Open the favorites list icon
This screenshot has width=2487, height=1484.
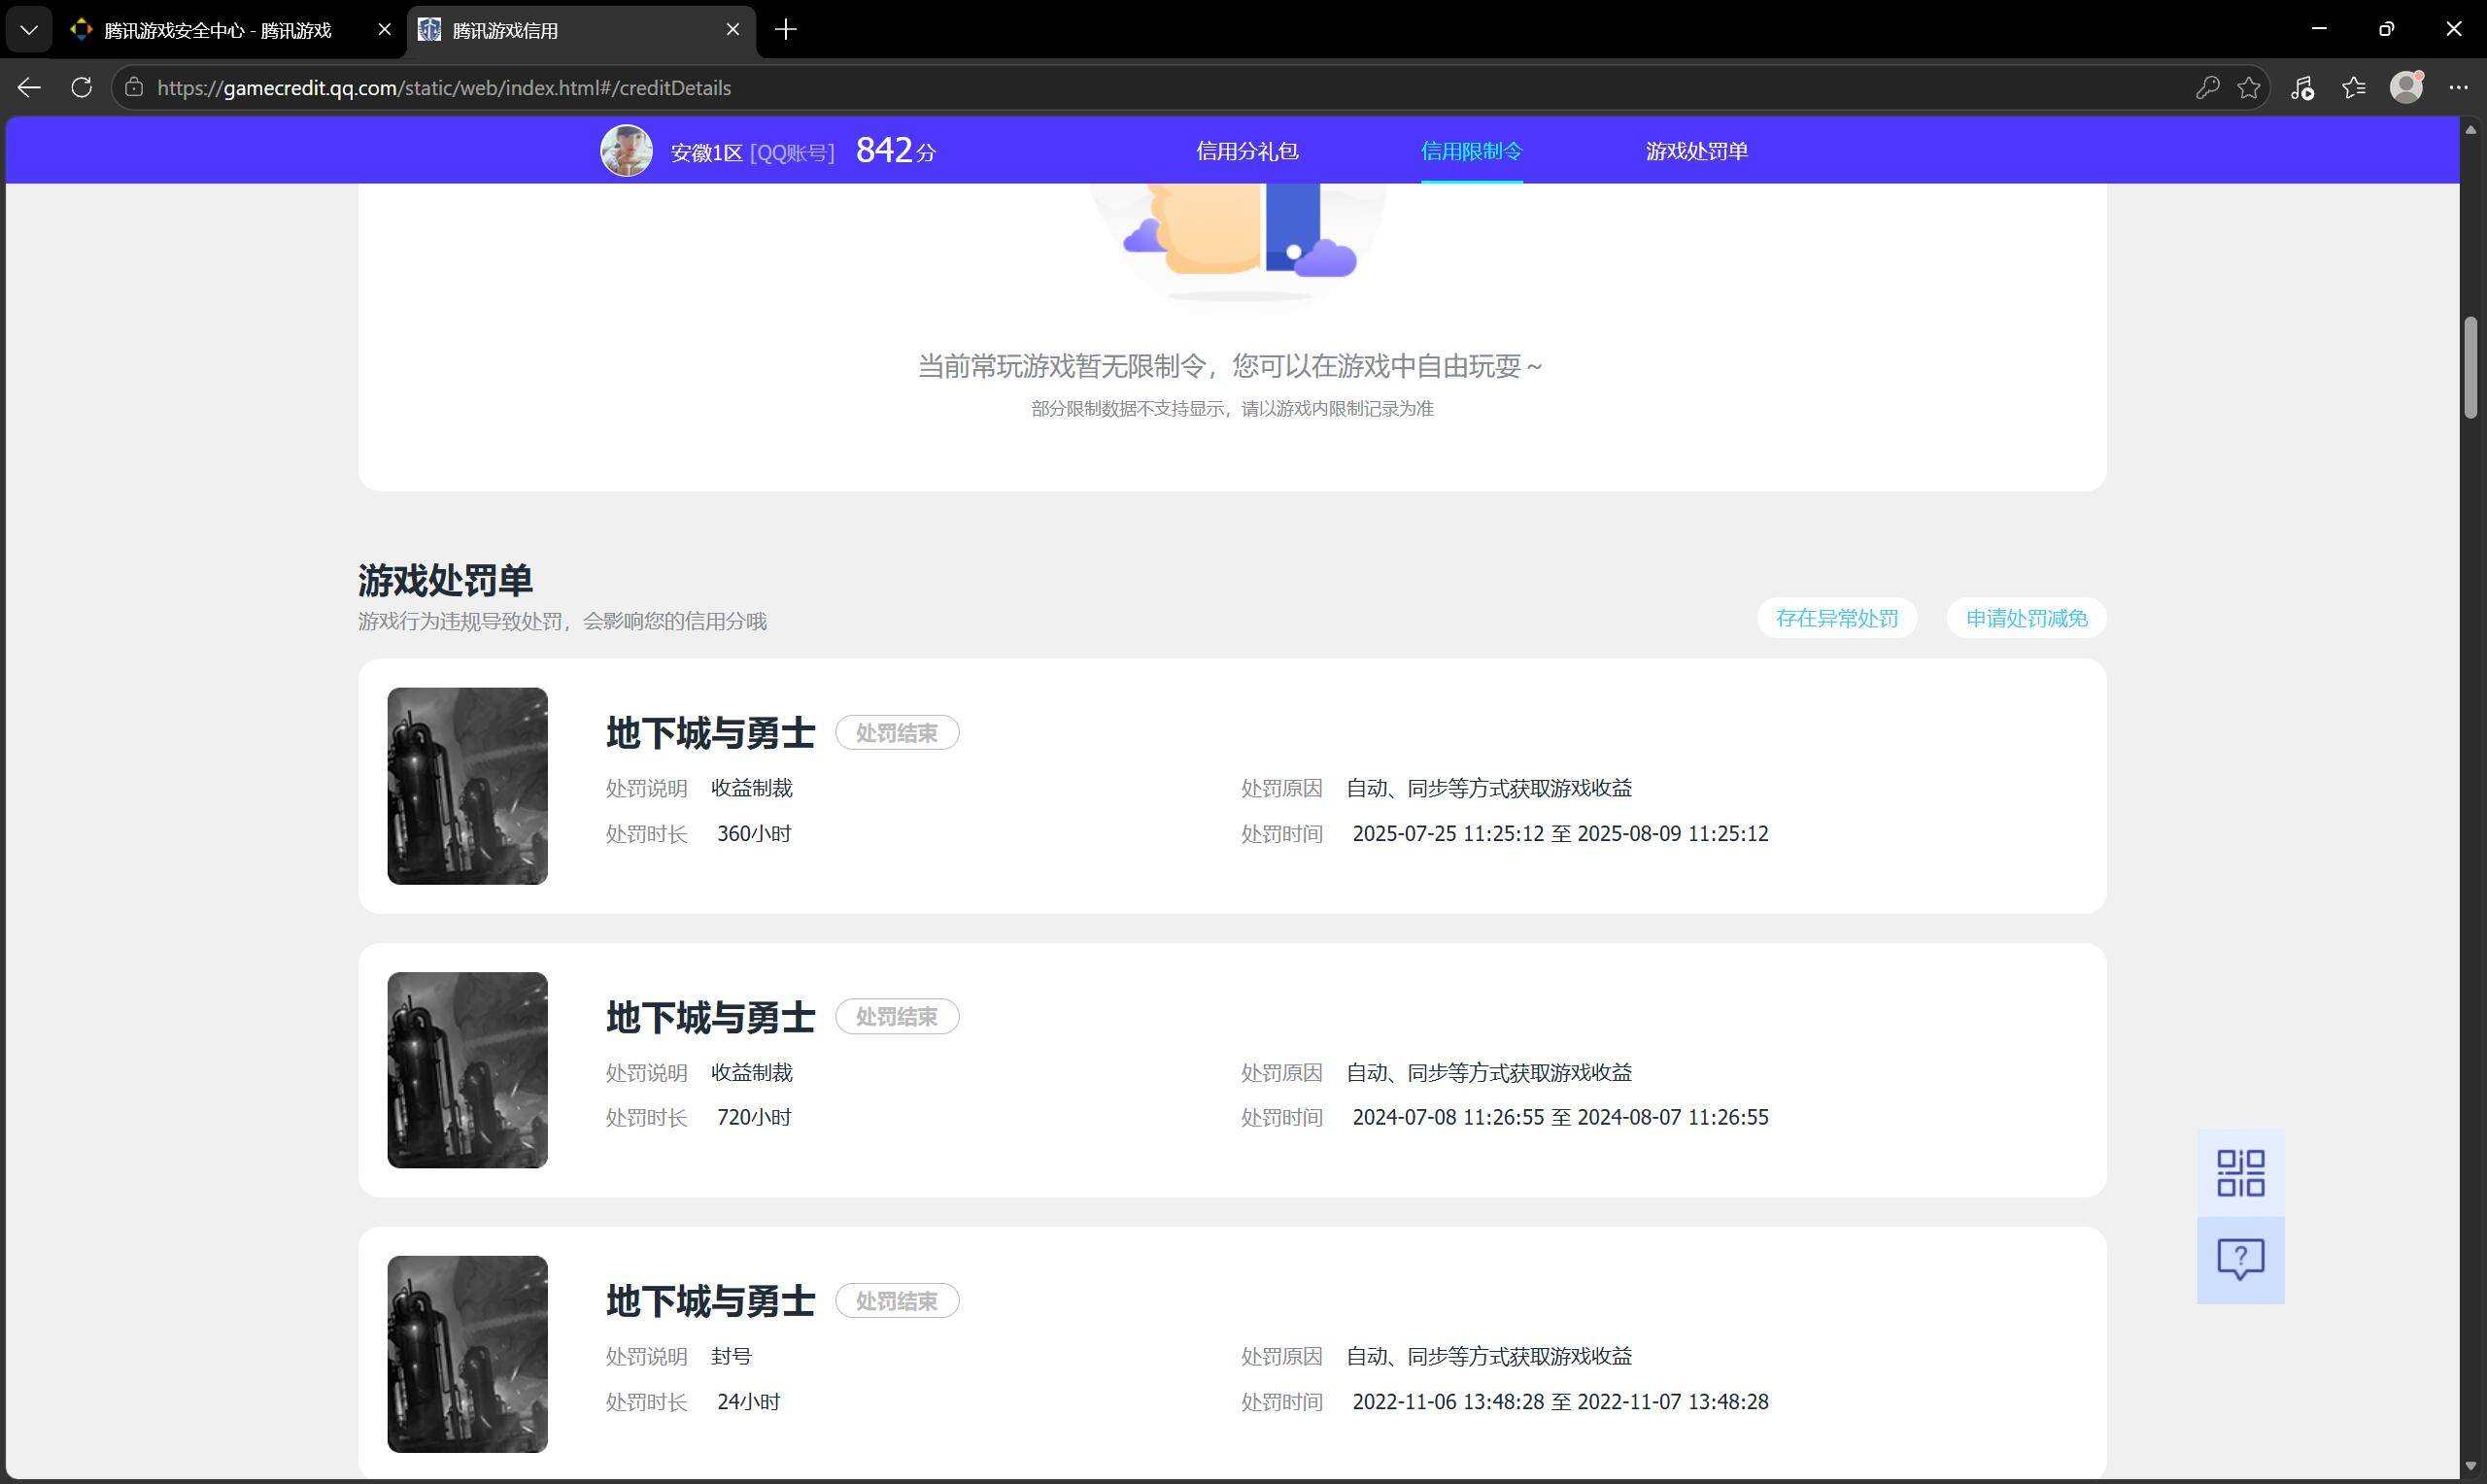click(2354, 88)
